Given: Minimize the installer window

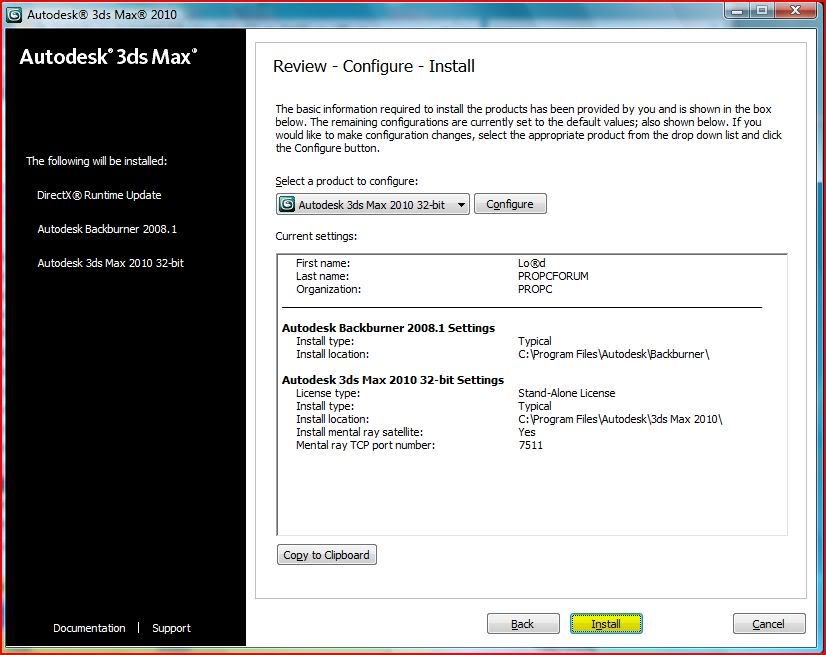Looking at the screenshot, I should 738,11.
